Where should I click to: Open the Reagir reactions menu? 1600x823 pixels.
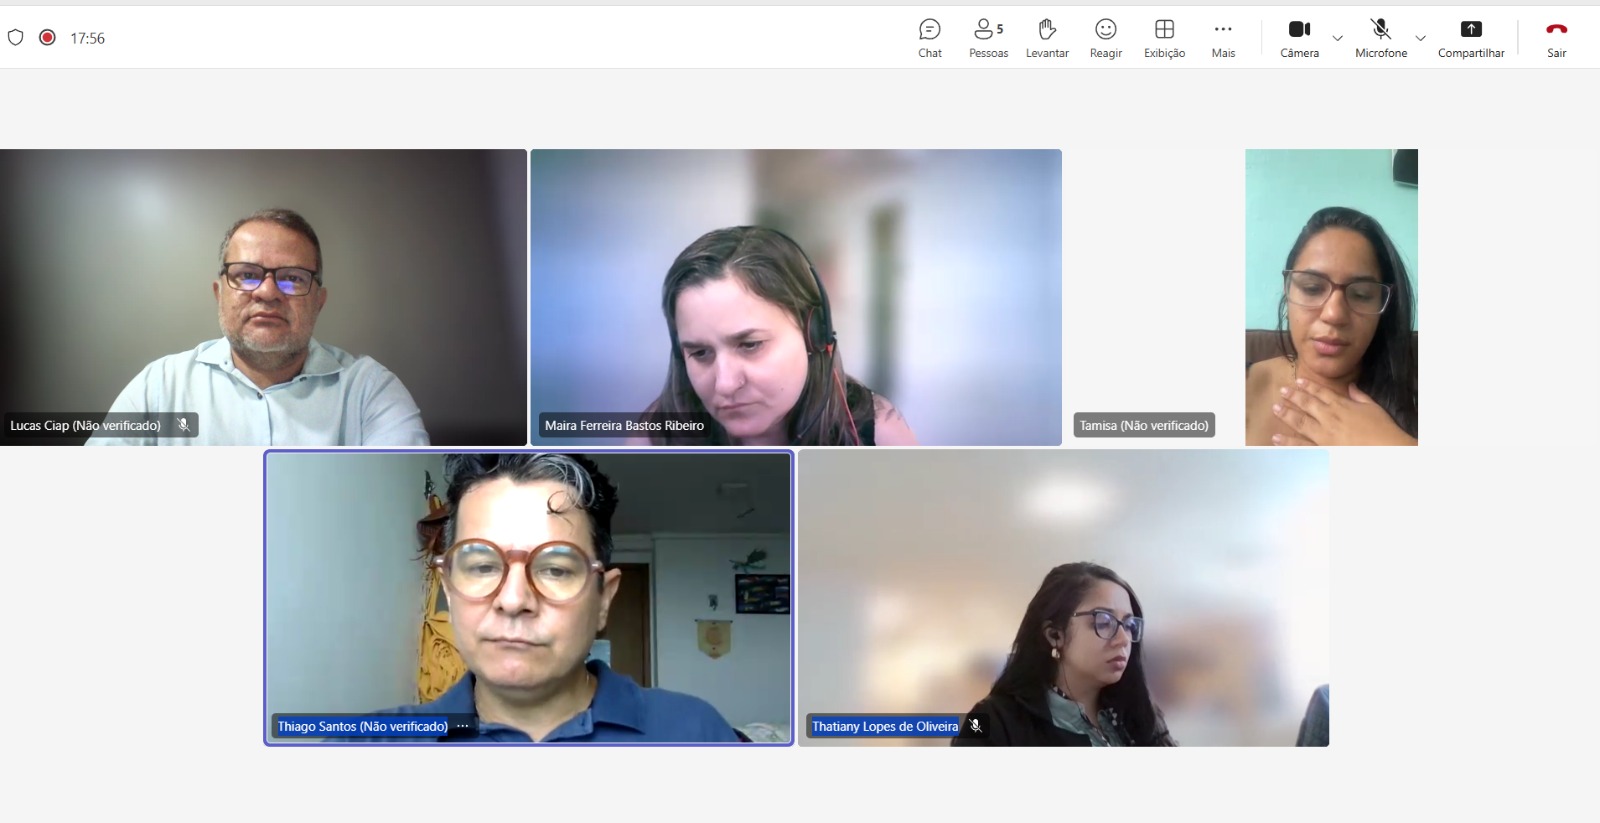coord(1105,38)
